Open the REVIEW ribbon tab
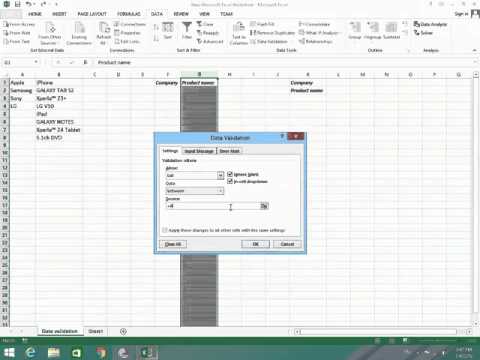The width and height of the screenshot is (480, 360). [181, 14]
